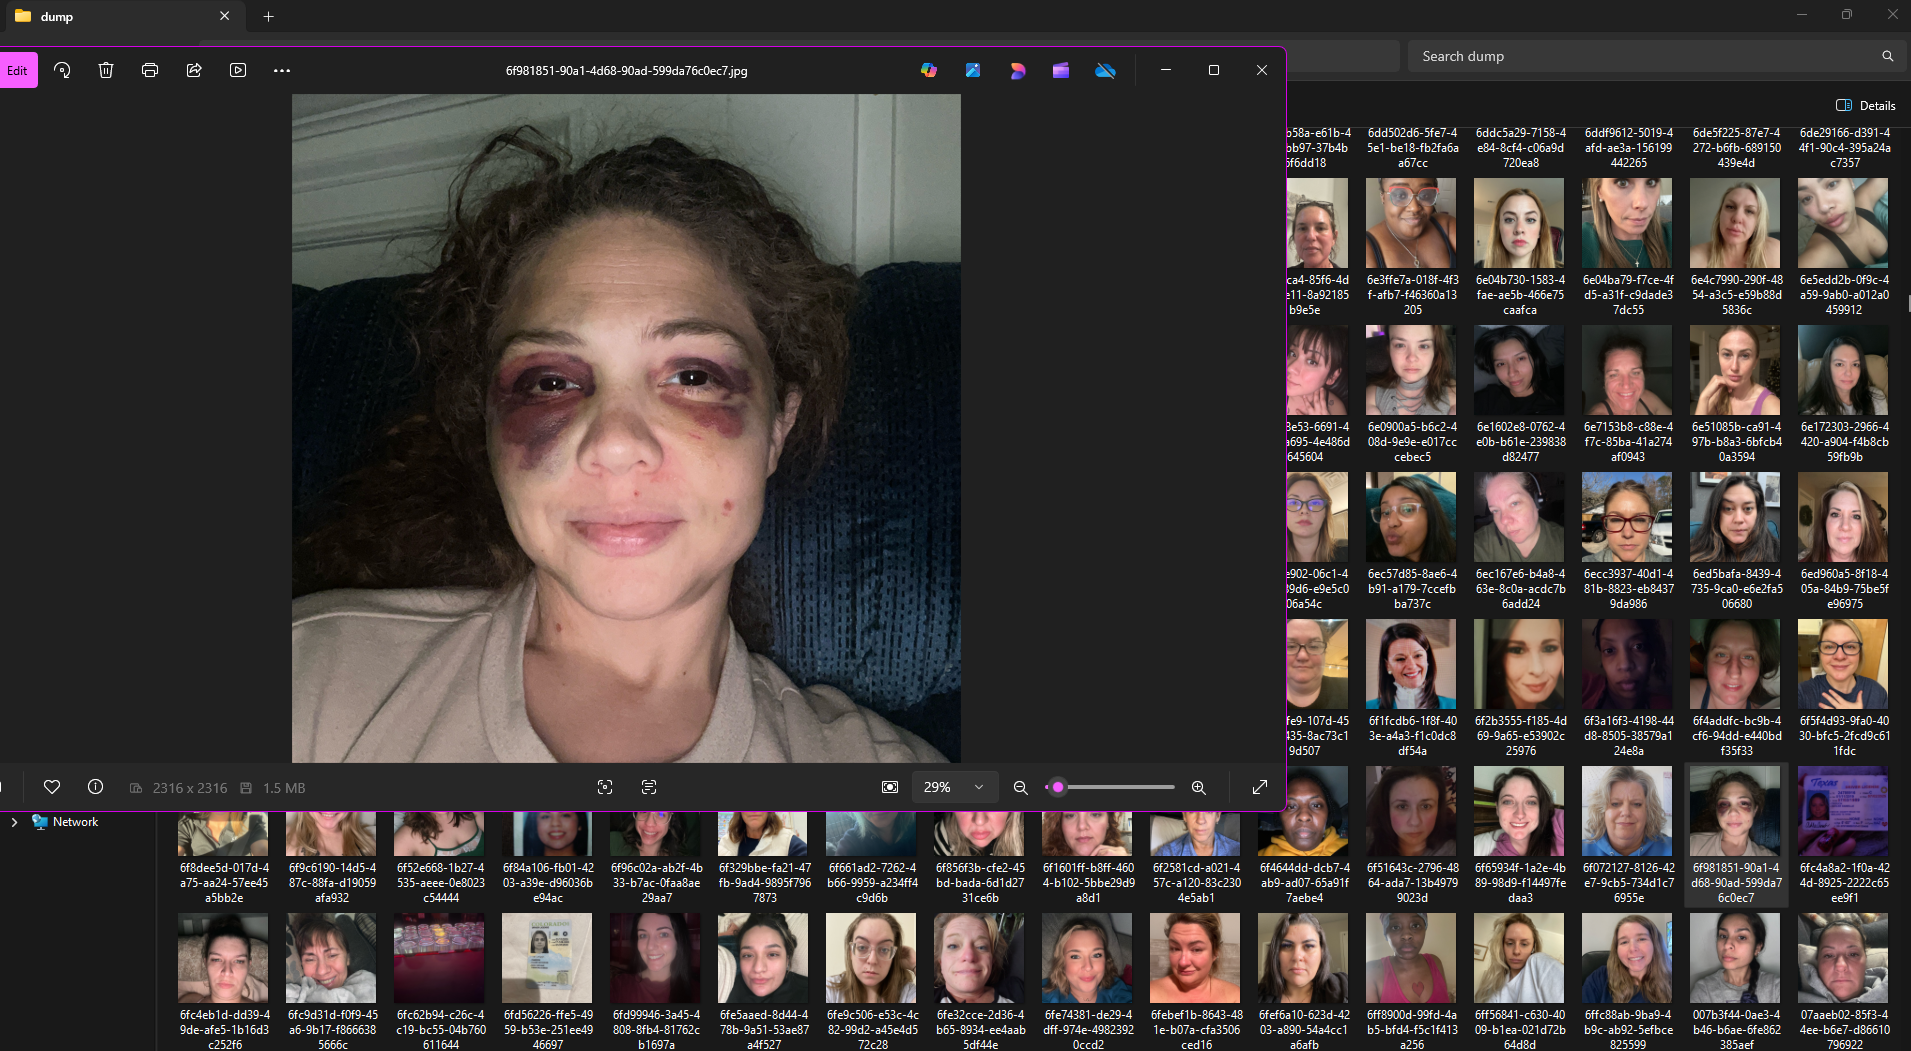This screenshot has height=1051, width=1911.
Task: Enter full screen with expand arrows icon
Action: tap(1260, 787)
